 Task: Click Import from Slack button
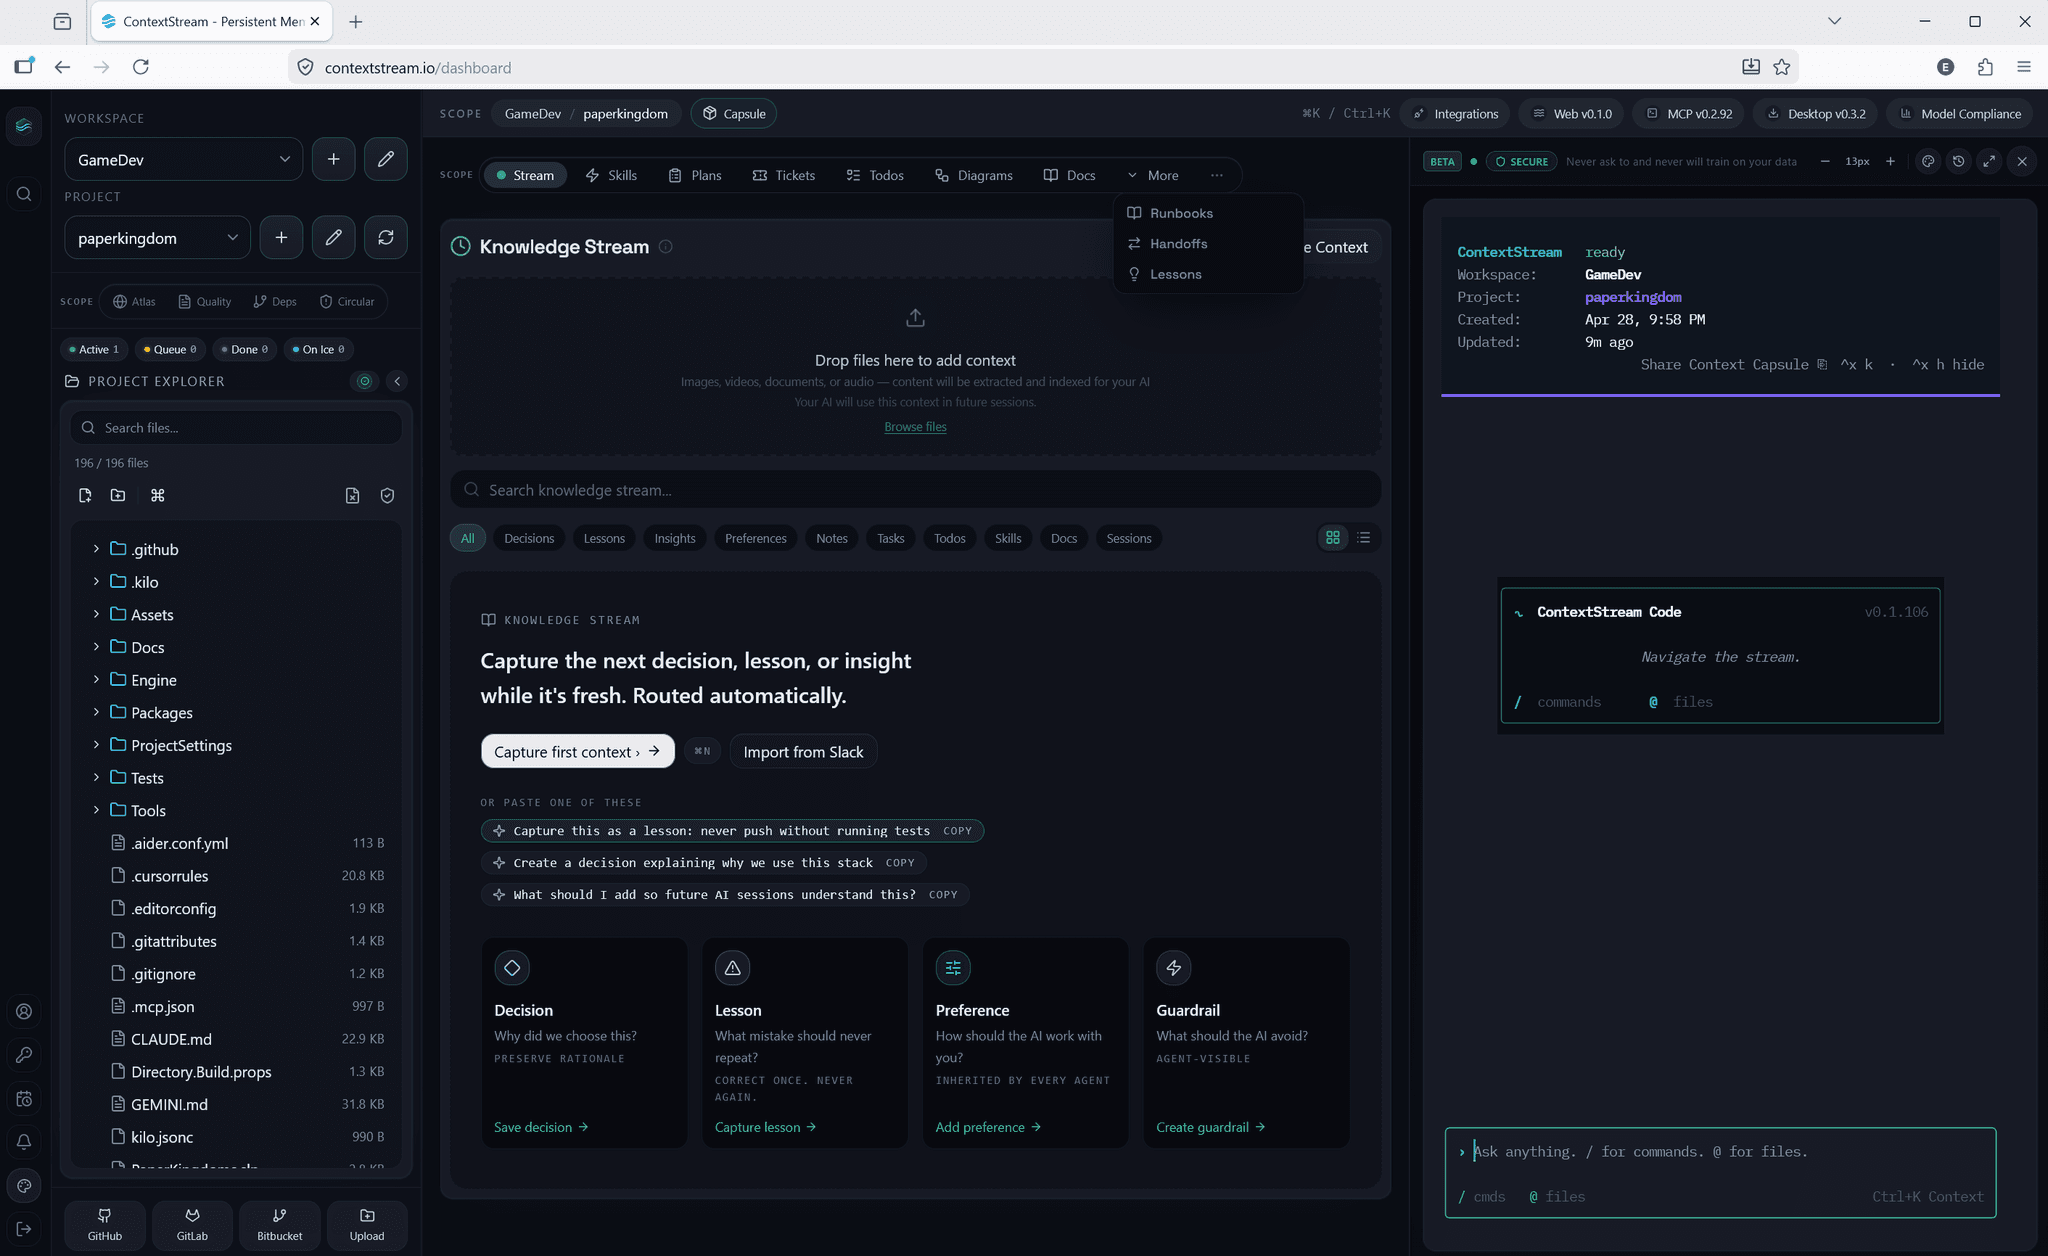[x=803, y=752]
